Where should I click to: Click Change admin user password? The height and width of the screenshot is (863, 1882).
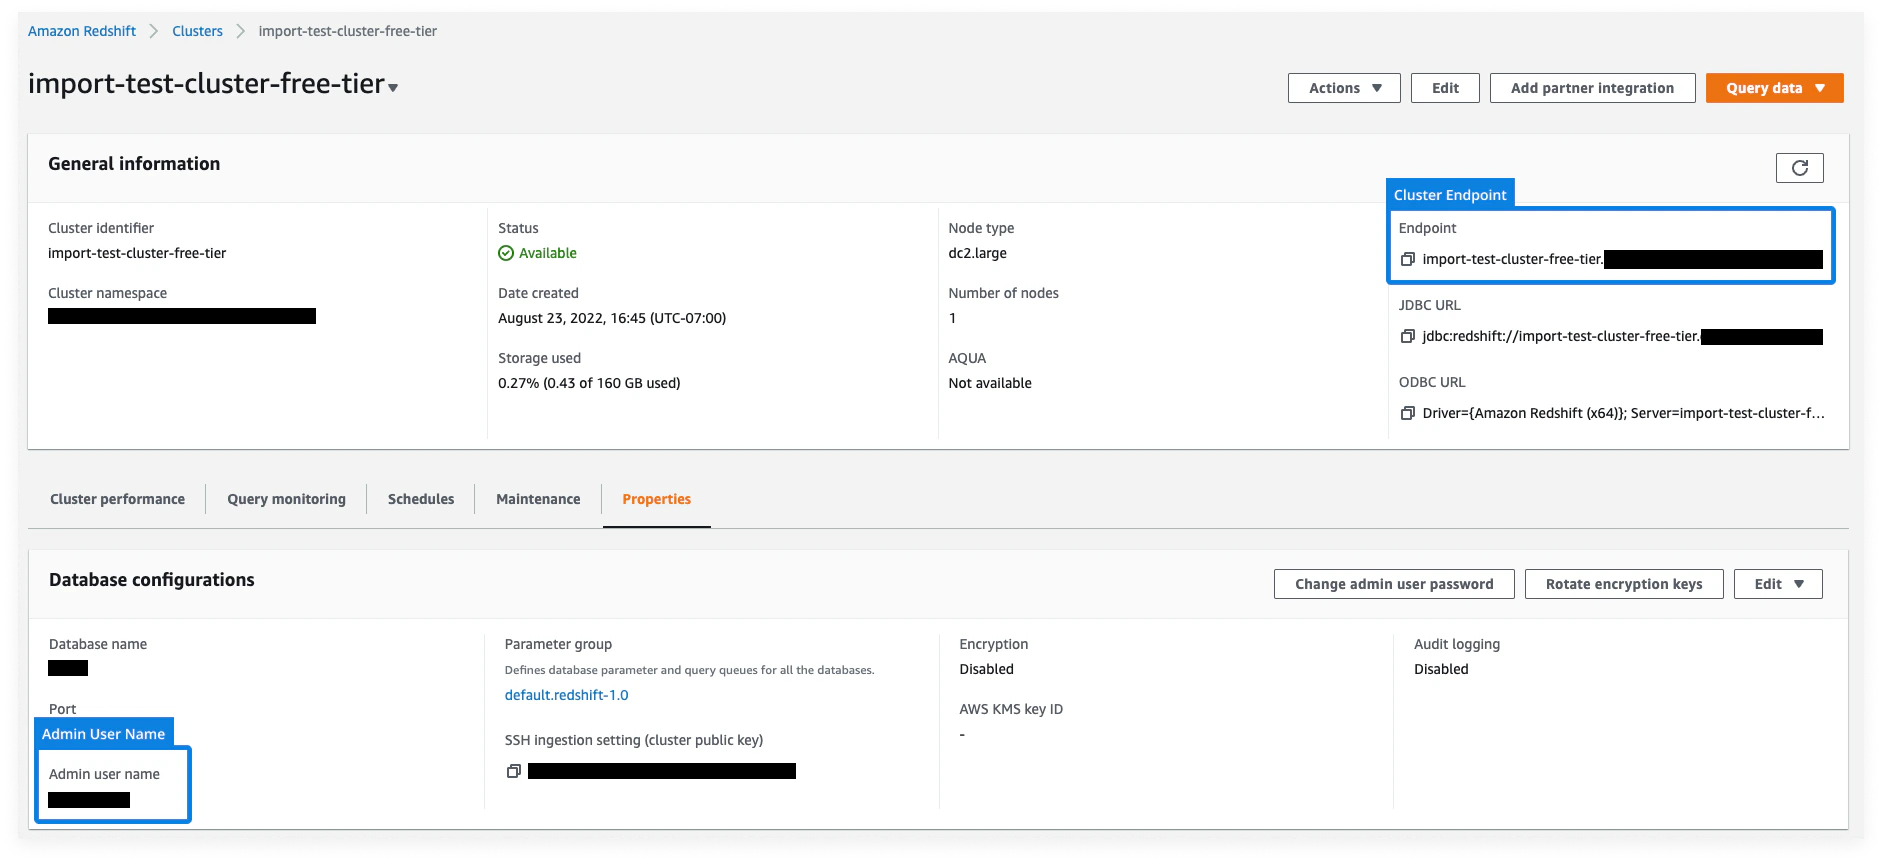pos(1394,584)
